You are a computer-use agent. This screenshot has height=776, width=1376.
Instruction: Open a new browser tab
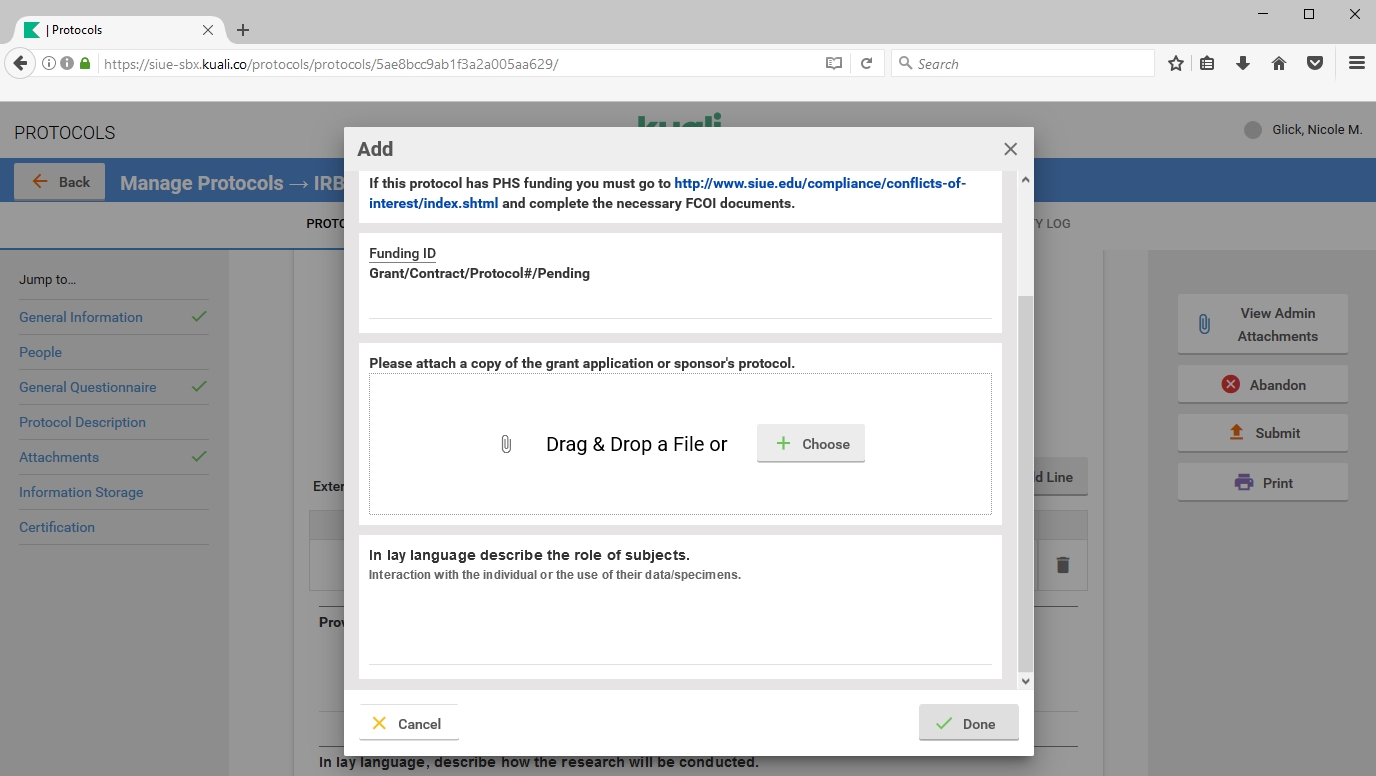(x=243, y=30)
